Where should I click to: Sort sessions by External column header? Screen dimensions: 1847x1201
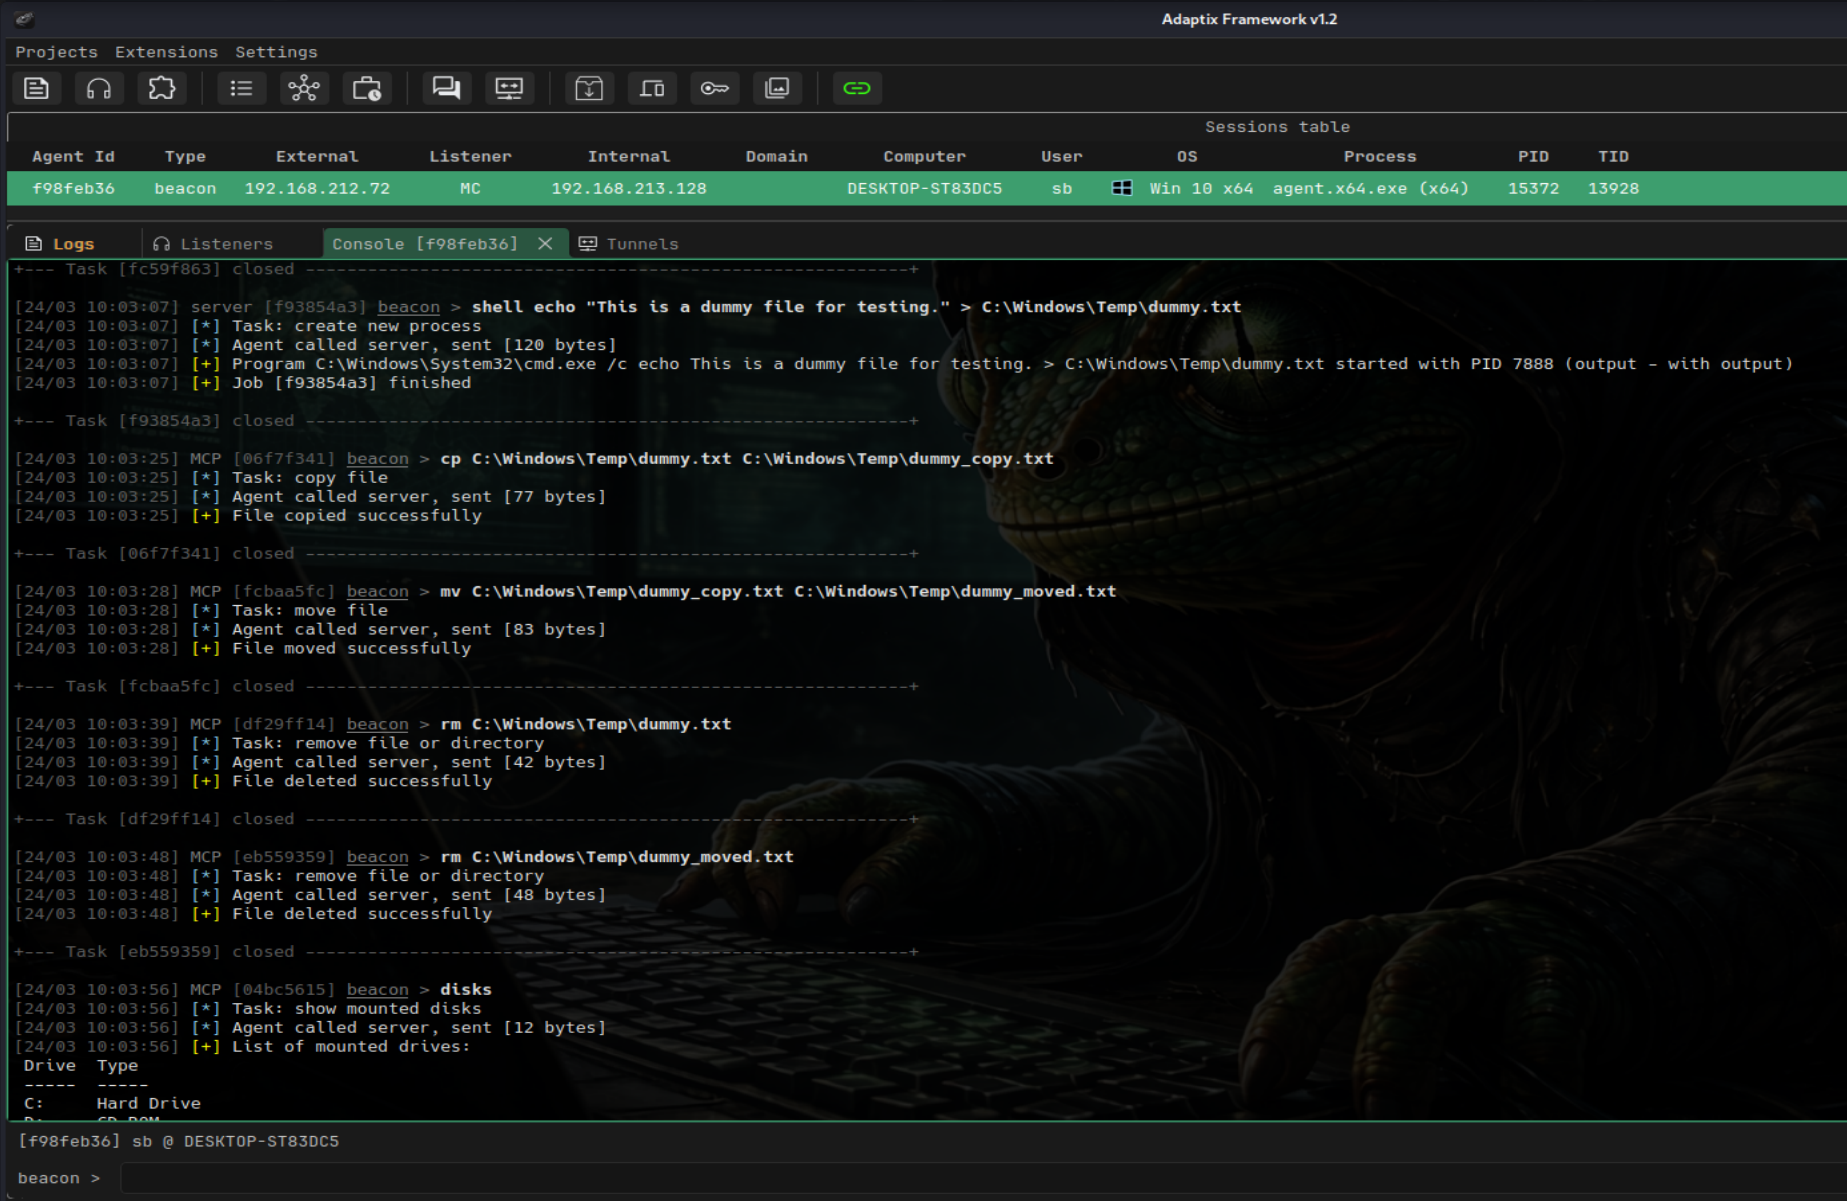pos(317,157)
